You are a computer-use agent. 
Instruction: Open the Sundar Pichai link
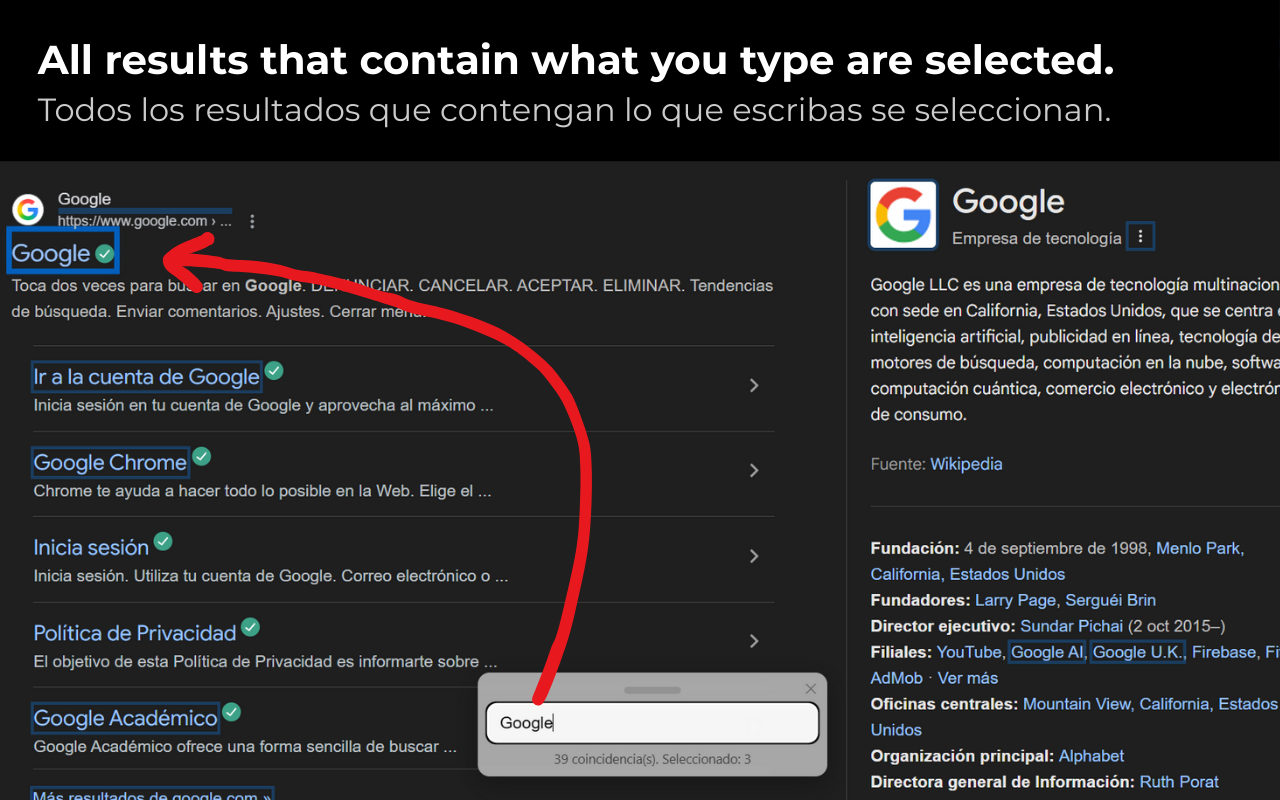tap(1072, 626)
